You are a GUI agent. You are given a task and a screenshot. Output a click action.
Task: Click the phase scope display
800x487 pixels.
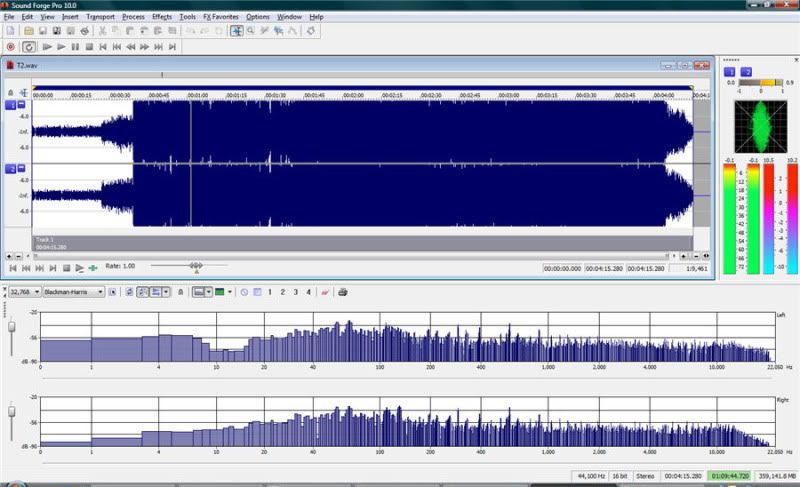tap(761, 127)
